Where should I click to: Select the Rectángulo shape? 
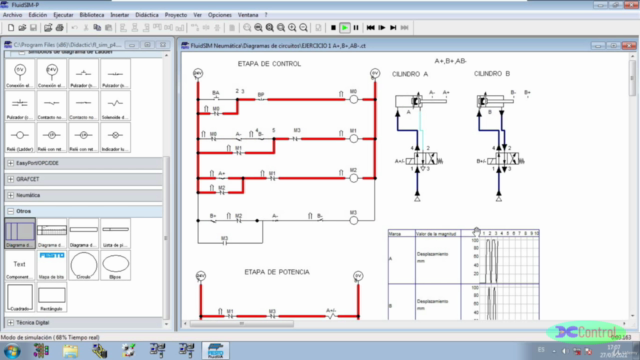(x=51, y=298)
